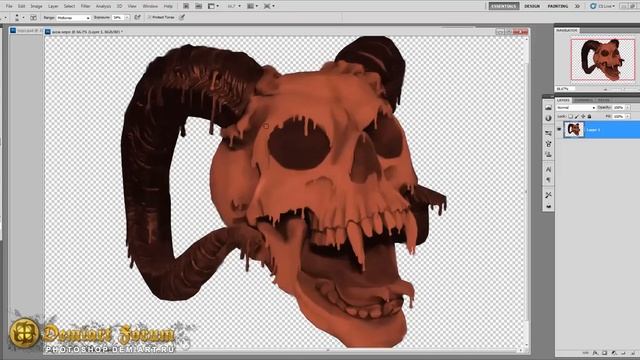Launch Mini Bridge from the application bar
The width and height of the screenshot is (640, 360).
pyautogui.click(x=198, y=6)
